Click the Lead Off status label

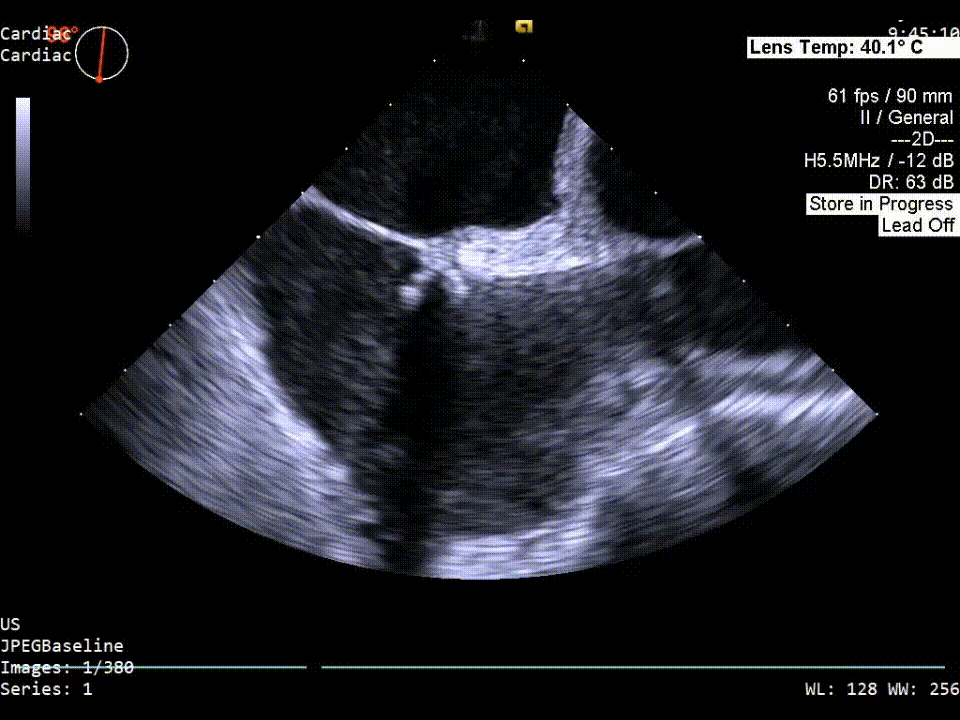pos(917,225)
